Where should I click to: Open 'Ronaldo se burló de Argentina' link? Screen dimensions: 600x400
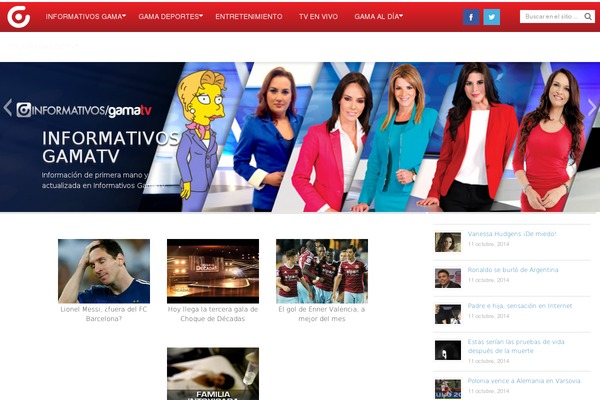513,270
